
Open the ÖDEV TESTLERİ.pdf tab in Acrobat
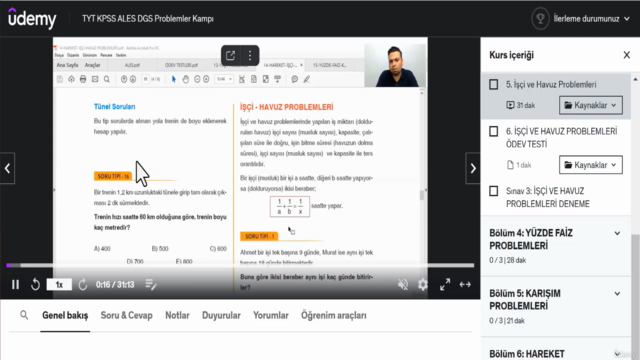point(181,65)
